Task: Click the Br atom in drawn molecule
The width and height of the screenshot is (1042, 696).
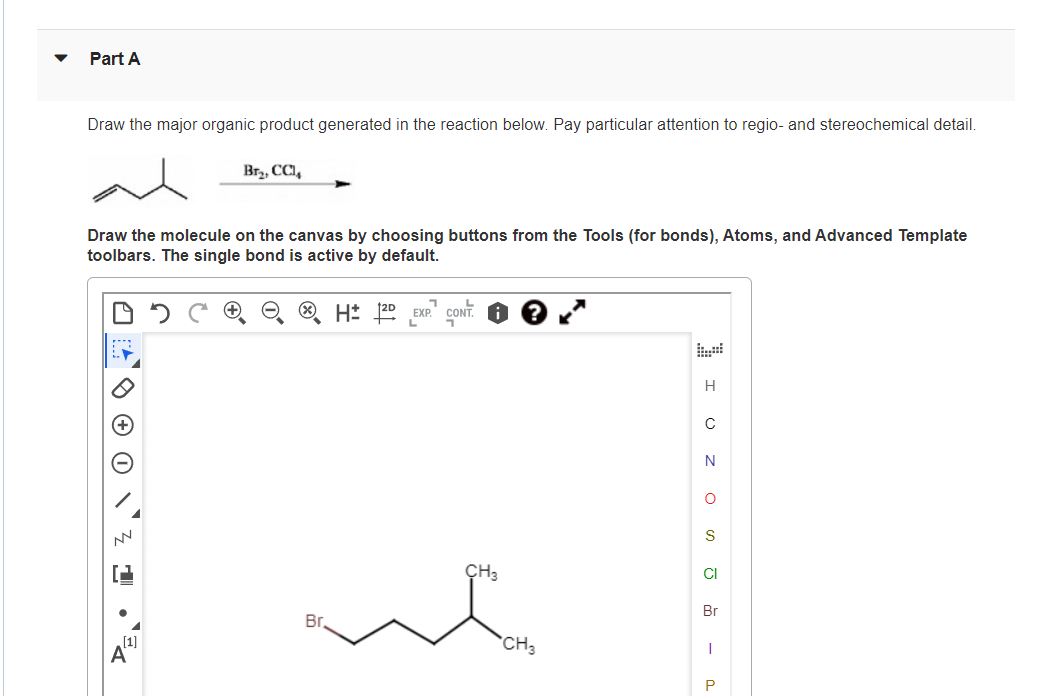Action: pos(314,621)
